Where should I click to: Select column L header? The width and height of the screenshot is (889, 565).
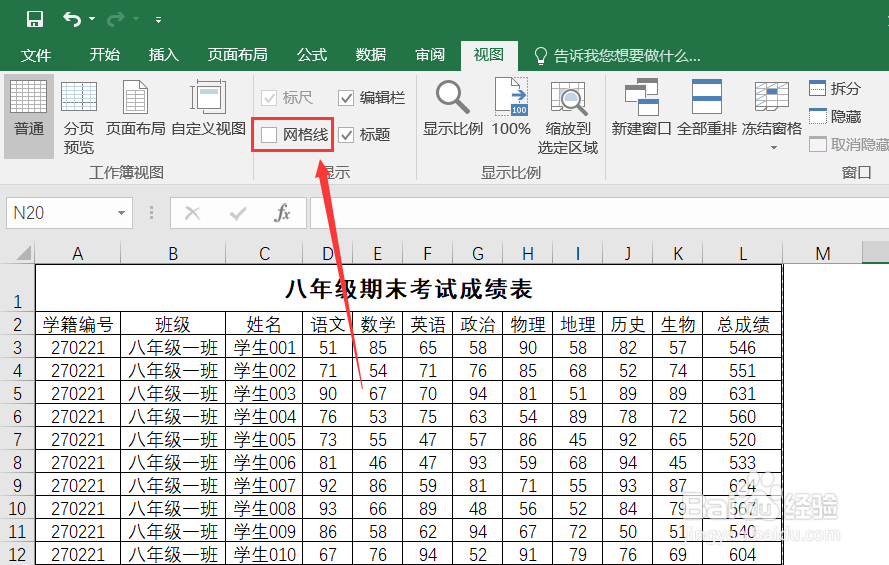[742, 253]
